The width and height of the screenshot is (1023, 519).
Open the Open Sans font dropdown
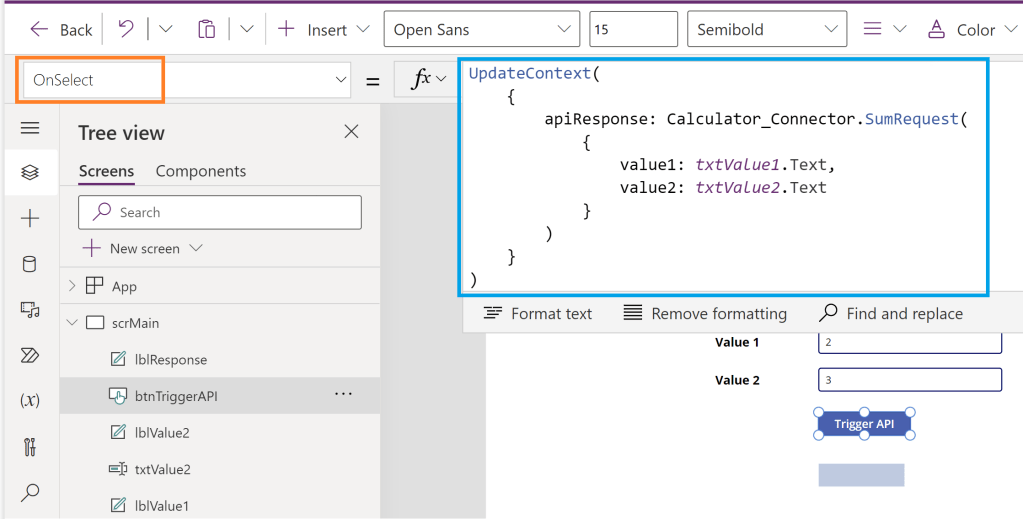point(480,29)
